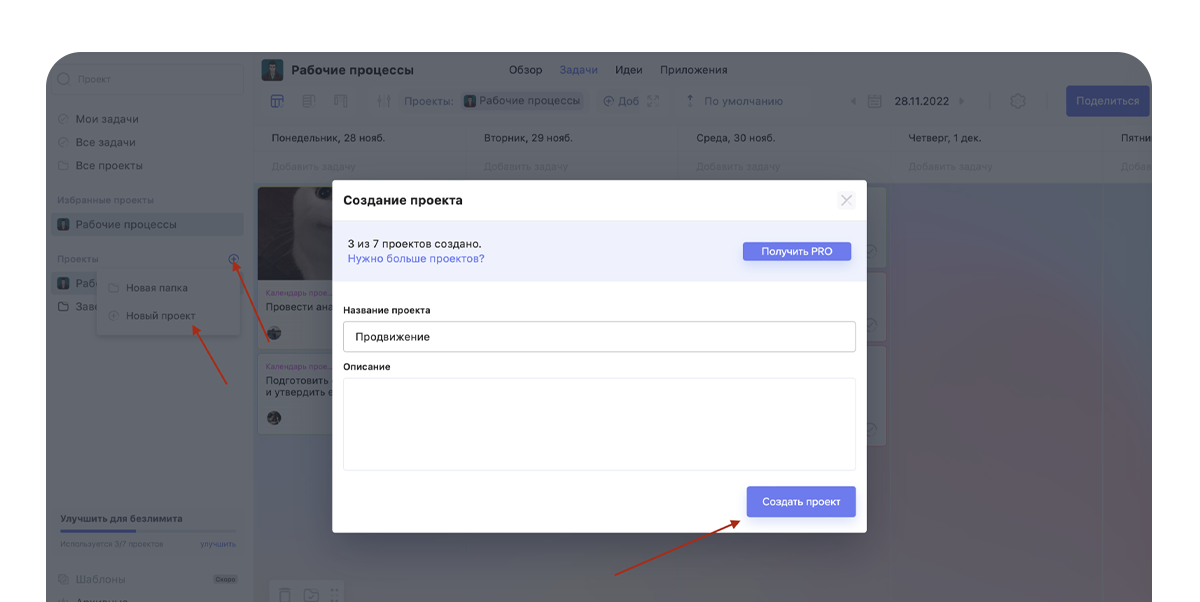Click the Рабочие процессы project filter chip
1200x602 pixels.
tap(523, 101)
